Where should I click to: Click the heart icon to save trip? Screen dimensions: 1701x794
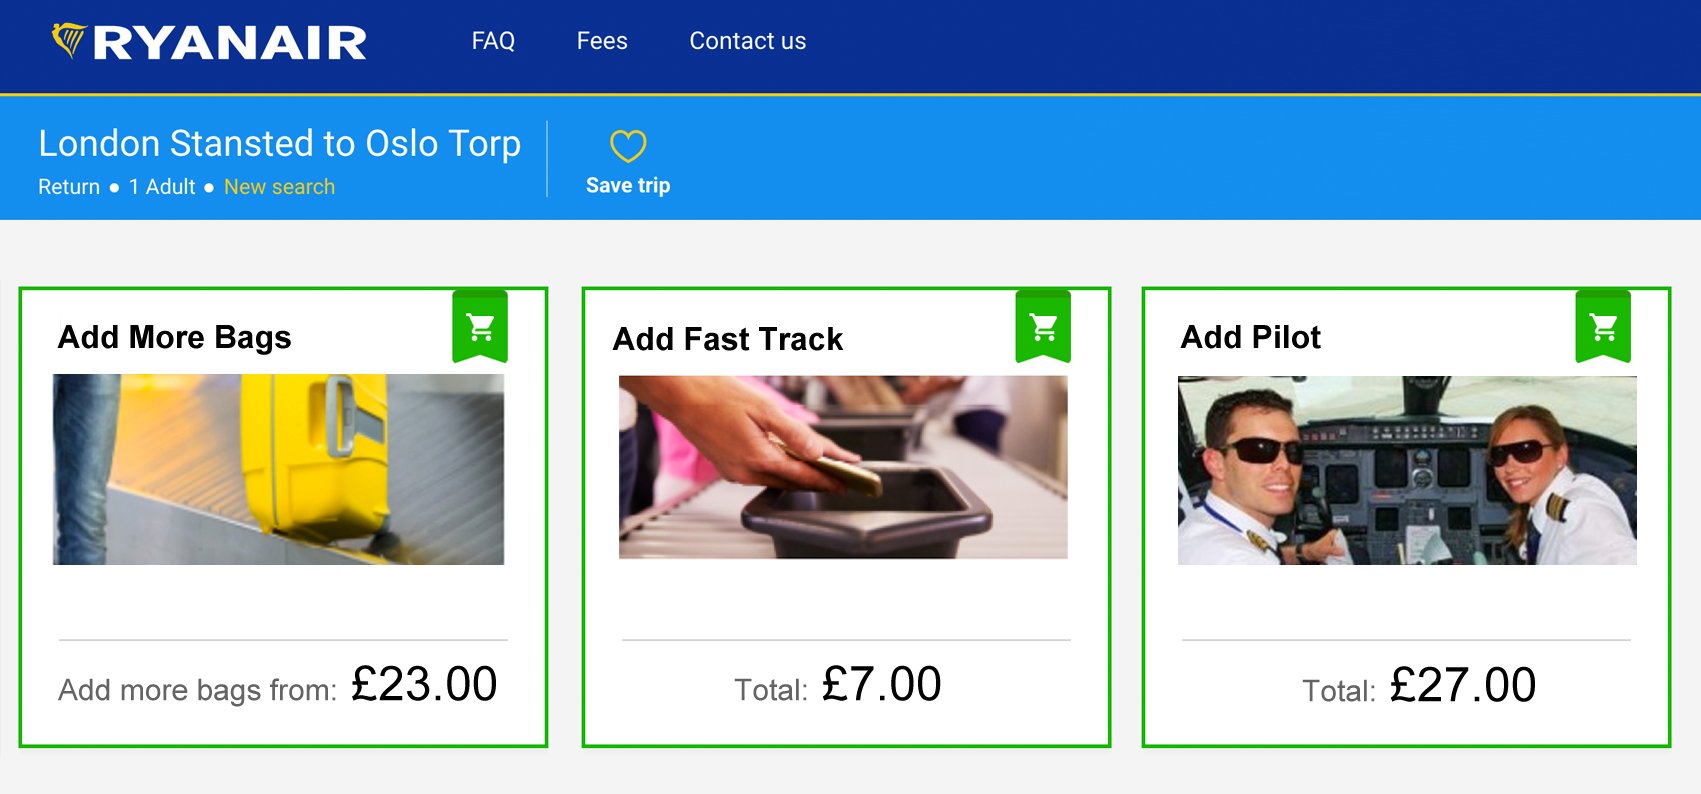click(628, 146)
